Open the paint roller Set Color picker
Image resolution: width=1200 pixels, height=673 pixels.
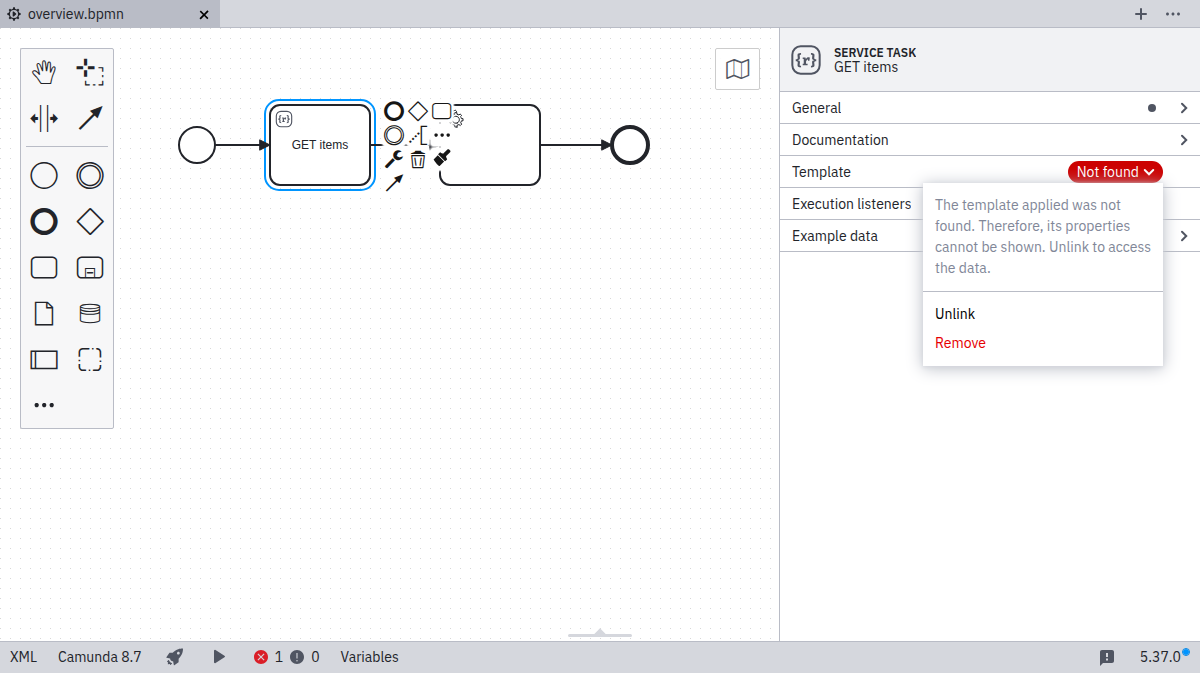[443, 158]
